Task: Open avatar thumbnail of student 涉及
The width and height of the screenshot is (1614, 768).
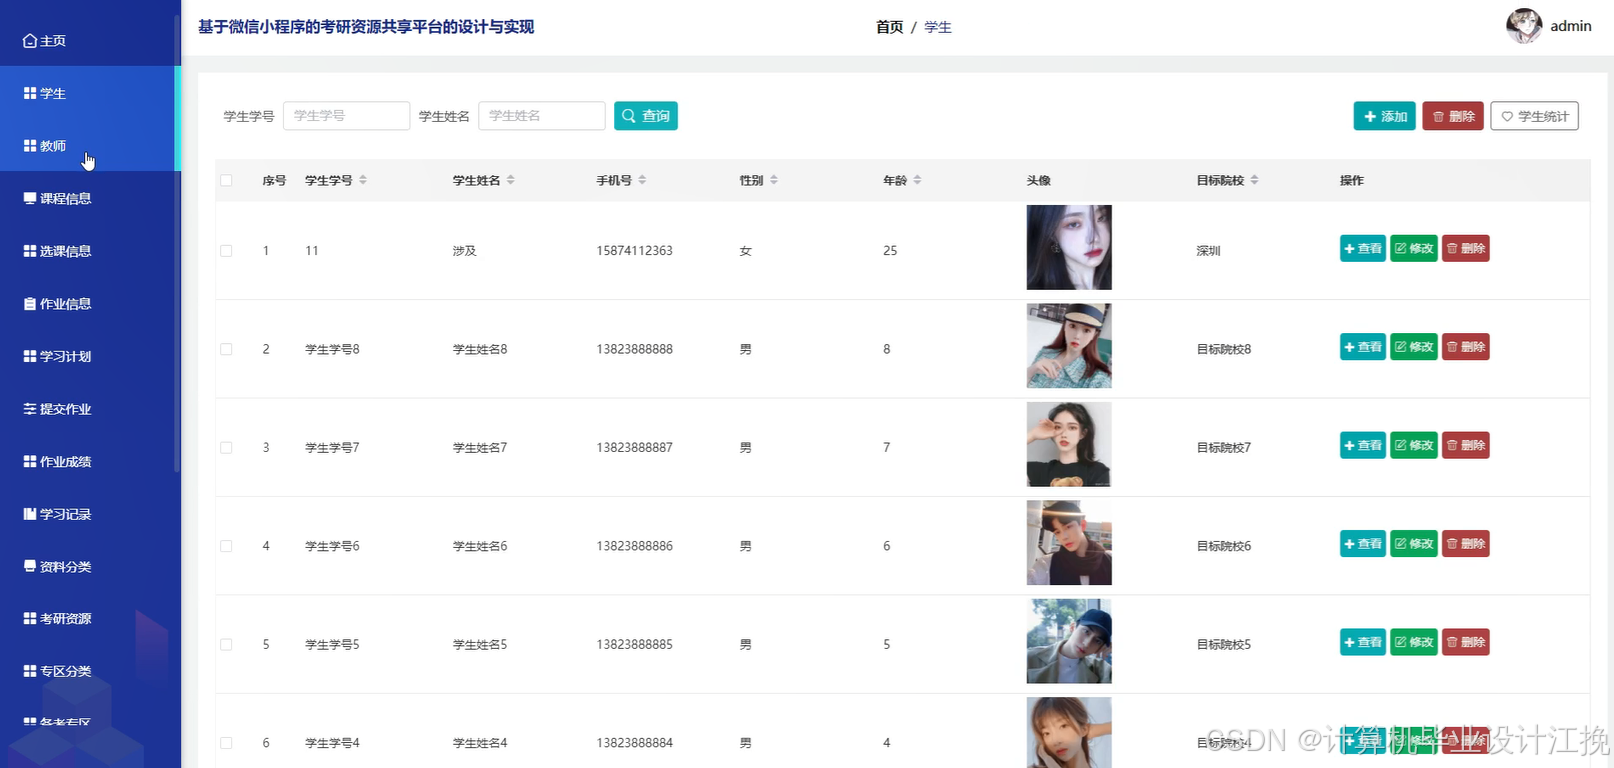Action: pos(1069,247)
